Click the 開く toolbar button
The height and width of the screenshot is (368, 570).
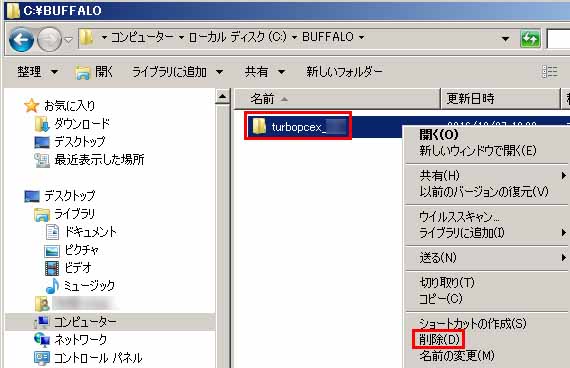point(94,72)
